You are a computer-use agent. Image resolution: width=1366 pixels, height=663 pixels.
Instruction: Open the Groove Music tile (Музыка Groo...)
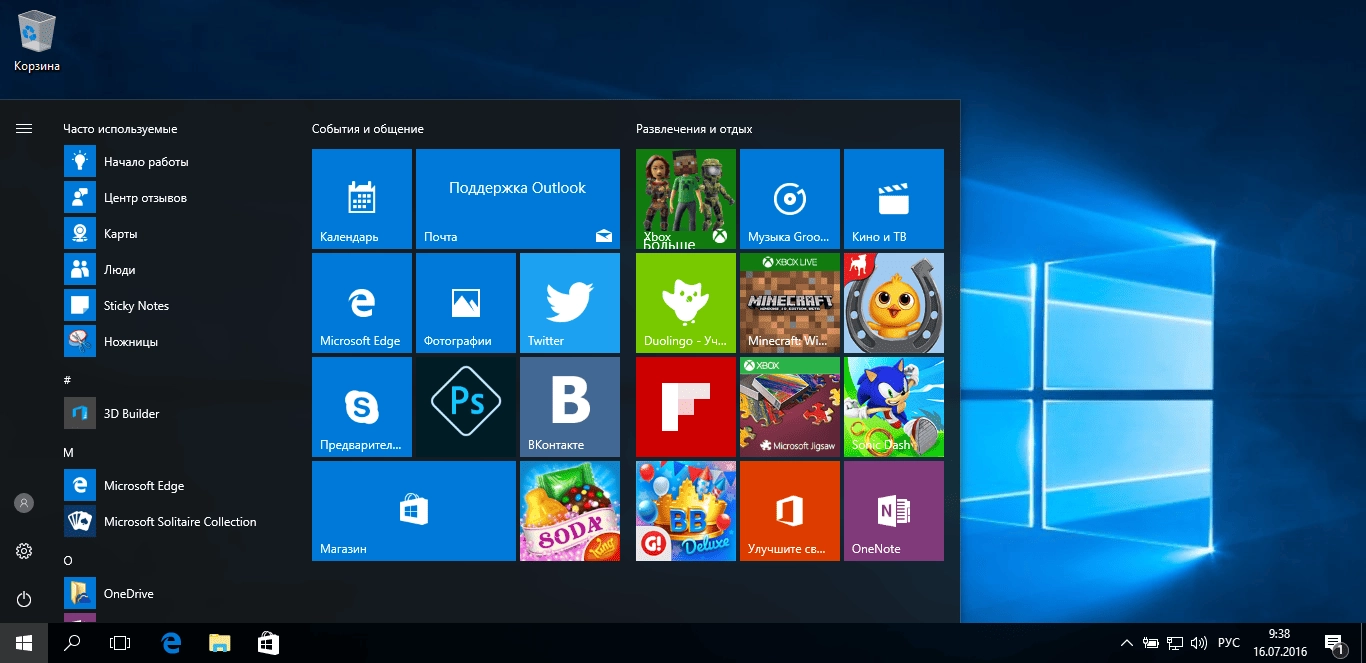tap(790, 199)
